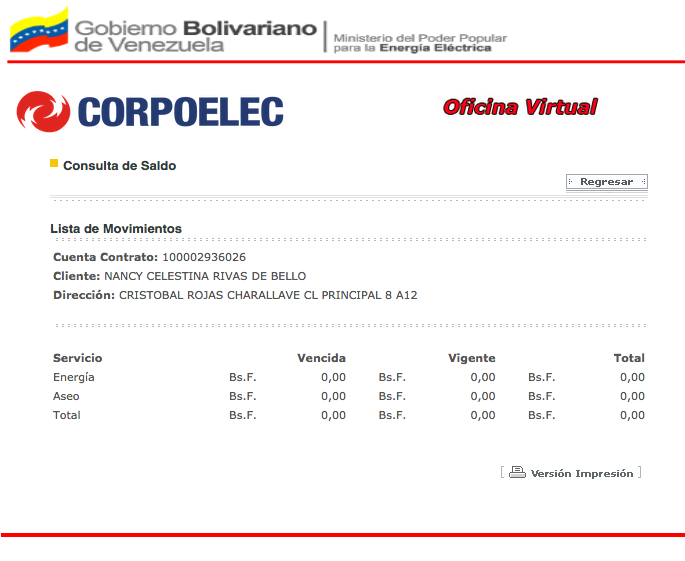Screen dimensions: 685x561
Task: Click the Venezuelan flag icon in the header
Action: pyautogui.click(x=38, y=30)
